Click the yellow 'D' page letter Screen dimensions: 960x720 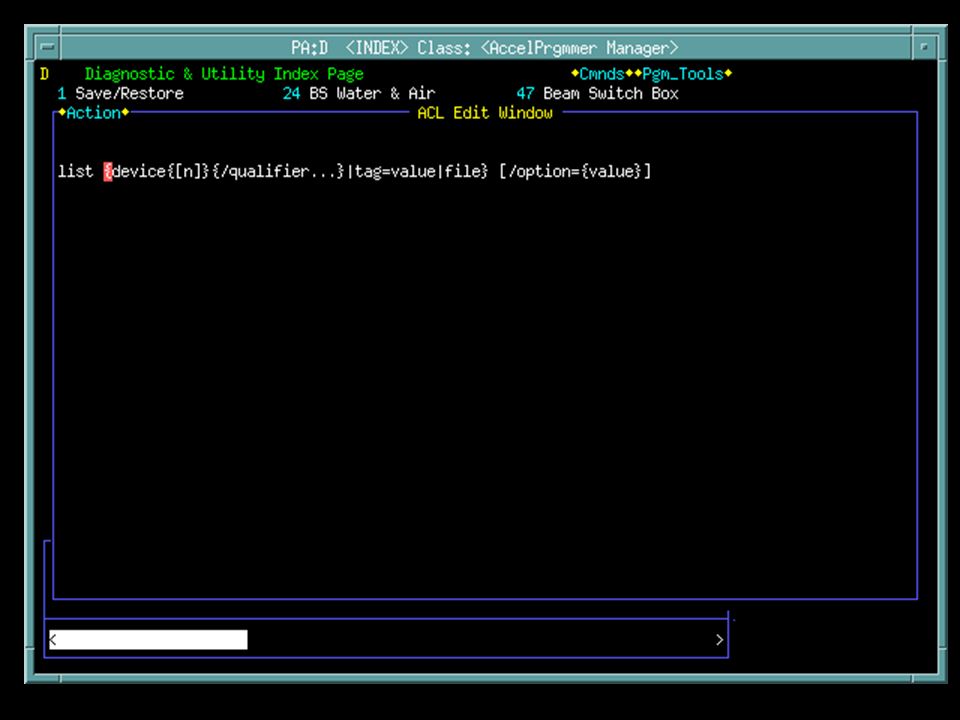tap(44, 74)
